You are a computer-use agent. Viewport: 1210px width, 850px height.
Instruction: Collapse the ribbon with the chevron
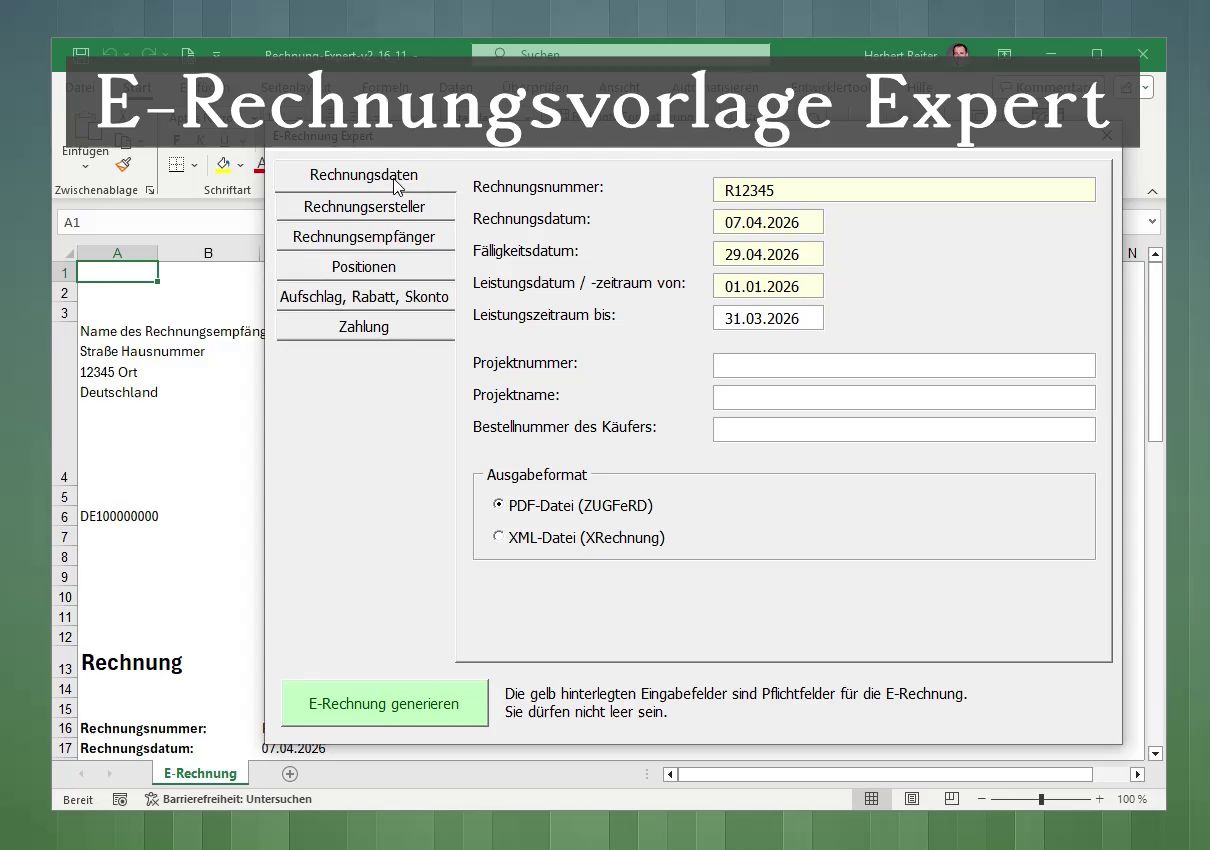point(1152,191)
